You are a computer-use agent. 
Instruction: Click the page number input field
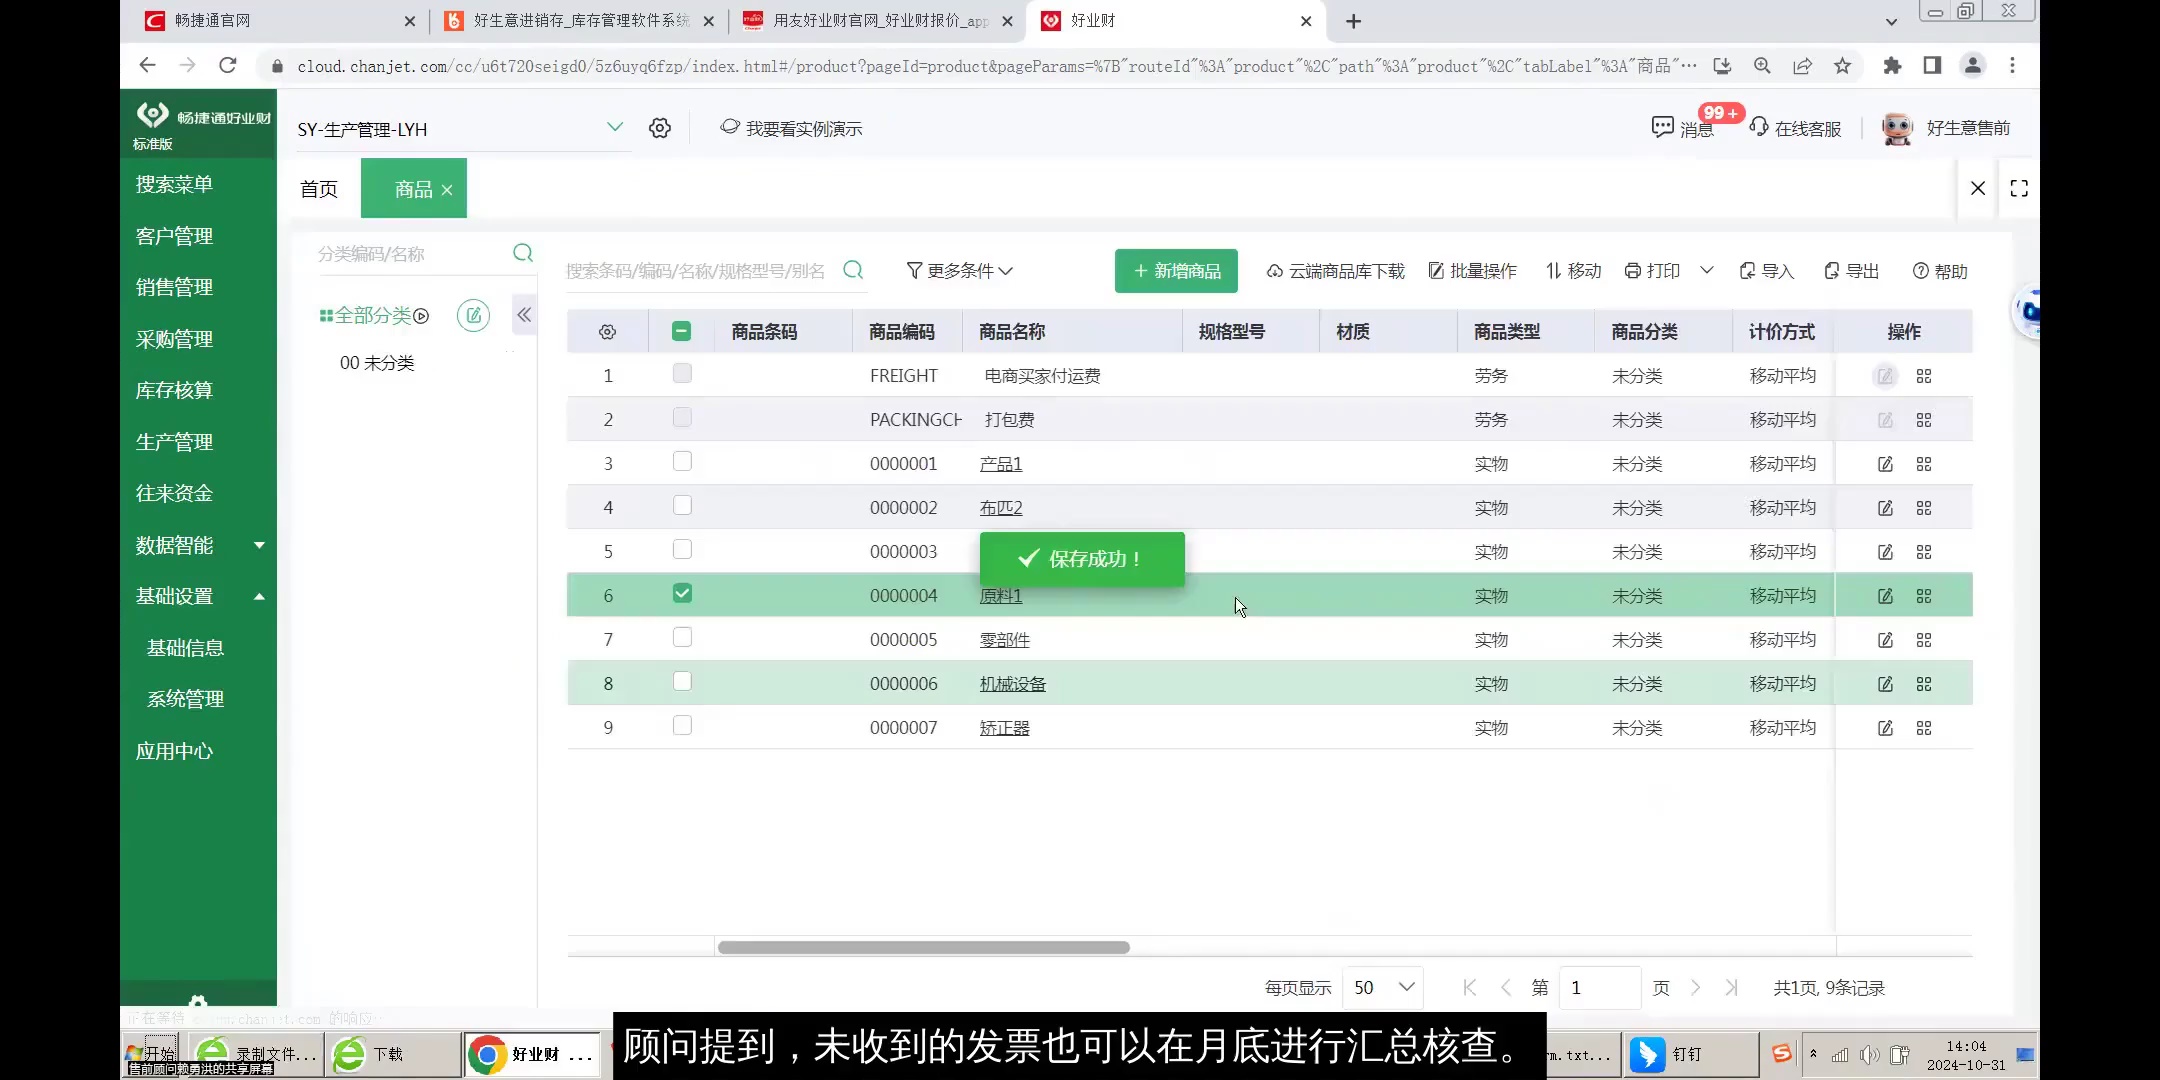point(1600,987)
